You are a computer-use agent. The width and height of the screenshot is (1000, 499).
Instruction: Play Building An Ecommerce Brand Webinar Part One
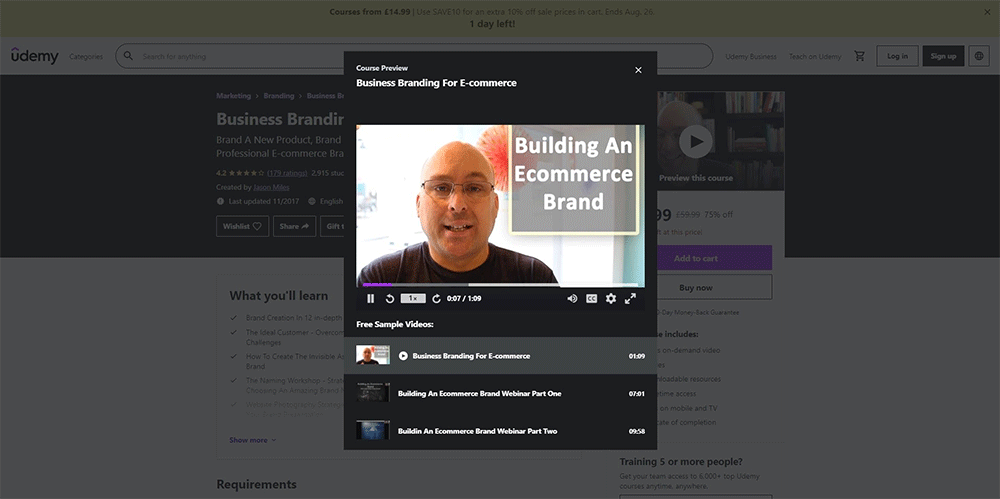tap(479, 393)
